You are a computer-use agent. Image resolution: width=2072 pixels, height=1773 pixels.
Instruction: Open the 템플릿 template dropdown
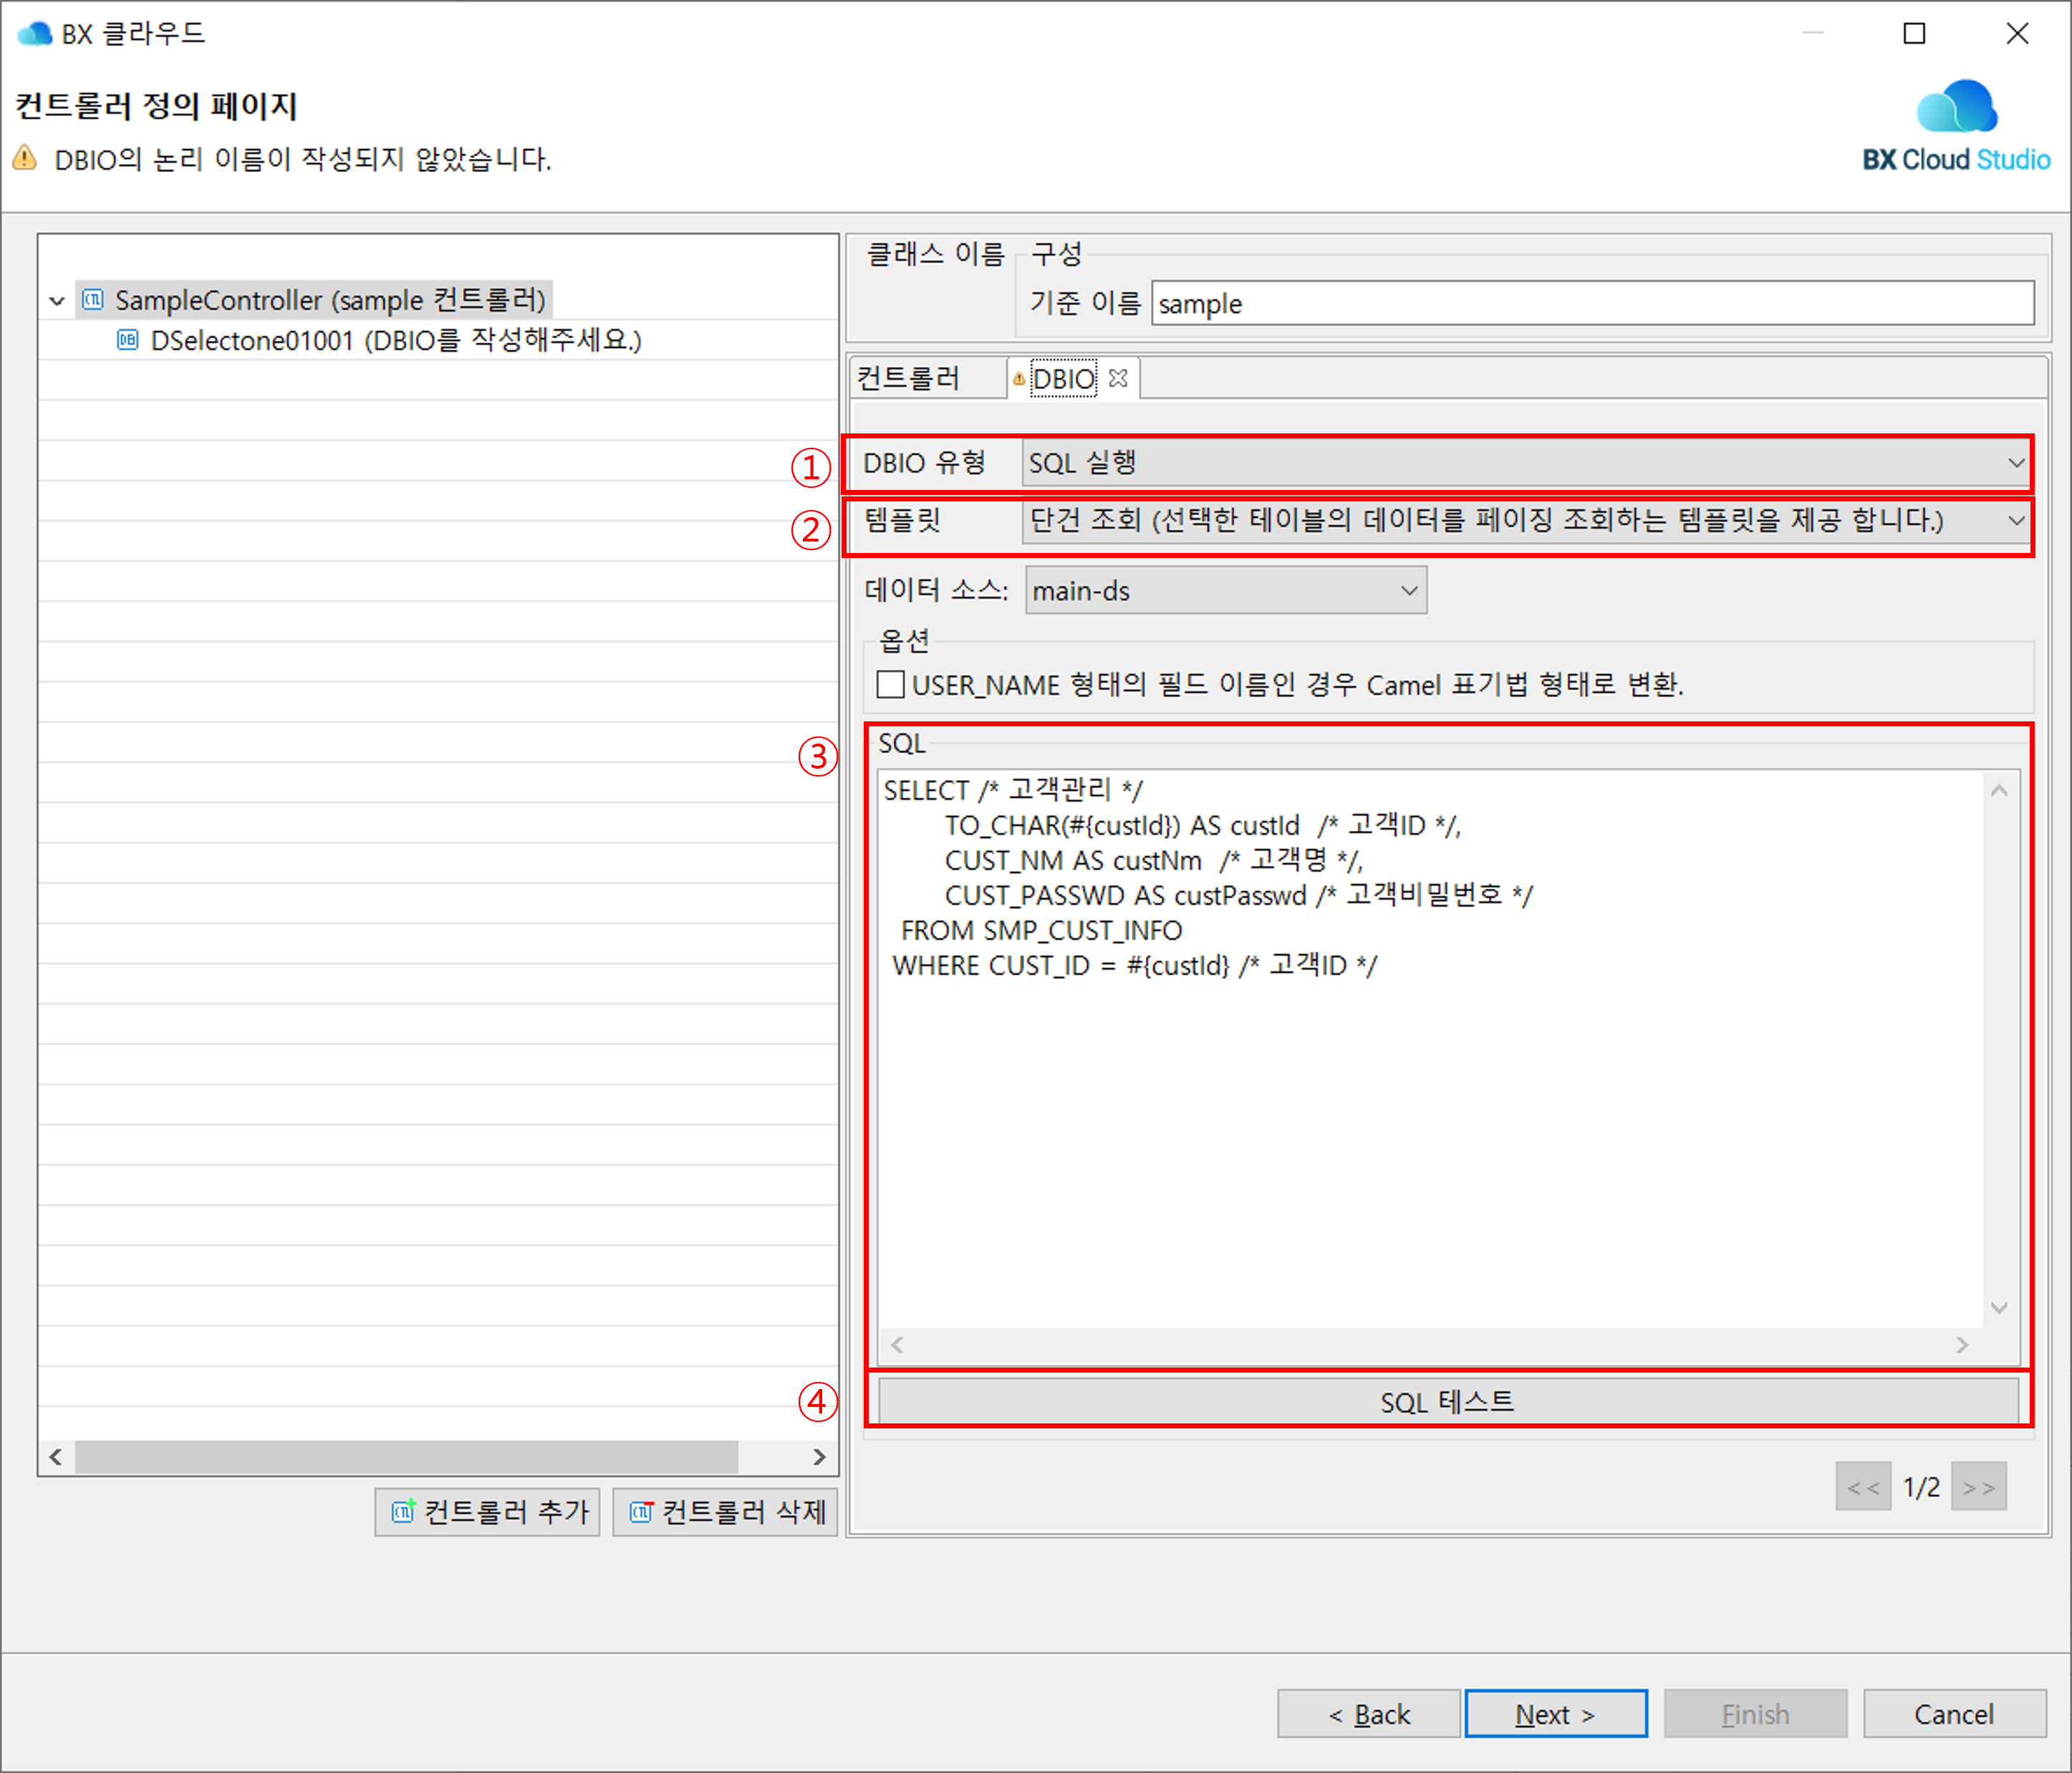click(1525, 521)
